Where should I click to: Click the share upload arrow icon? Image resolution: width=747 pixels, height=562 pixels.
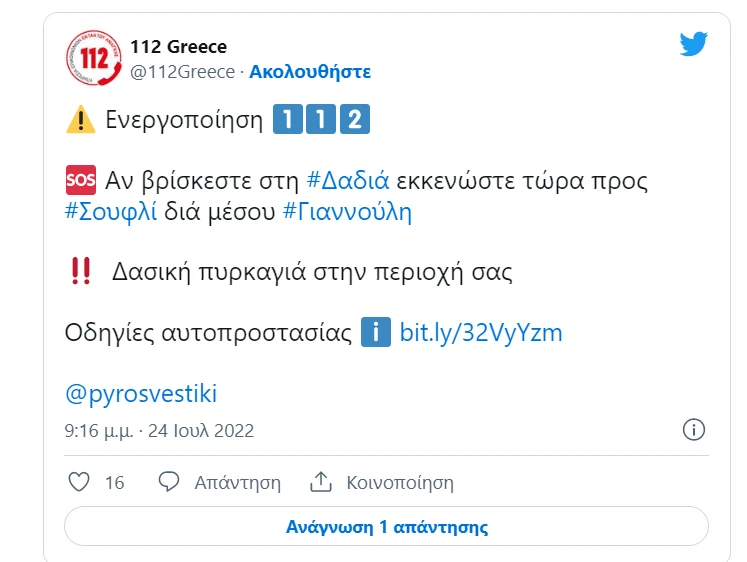pyautogui.click(x=320, y=482)
